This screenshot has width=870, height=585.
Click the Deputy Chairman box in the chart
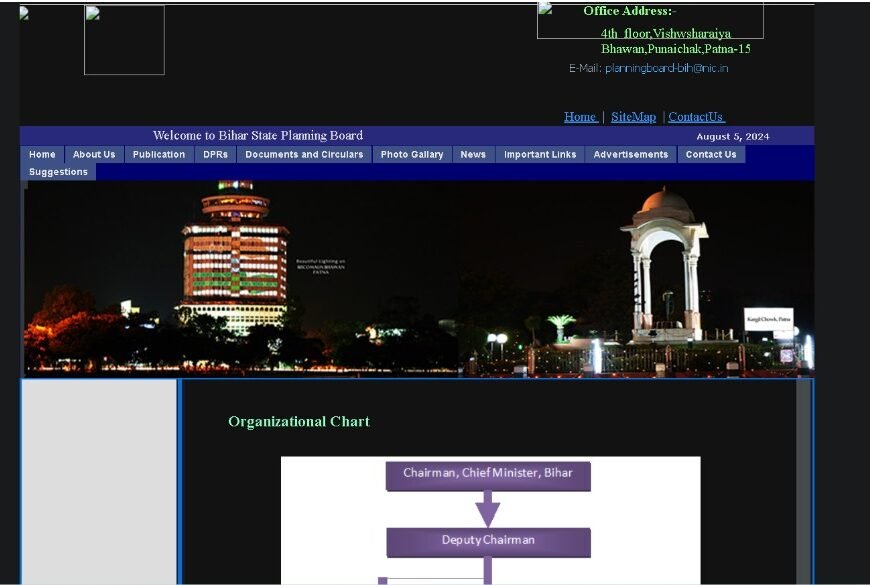tap(487, 540)
